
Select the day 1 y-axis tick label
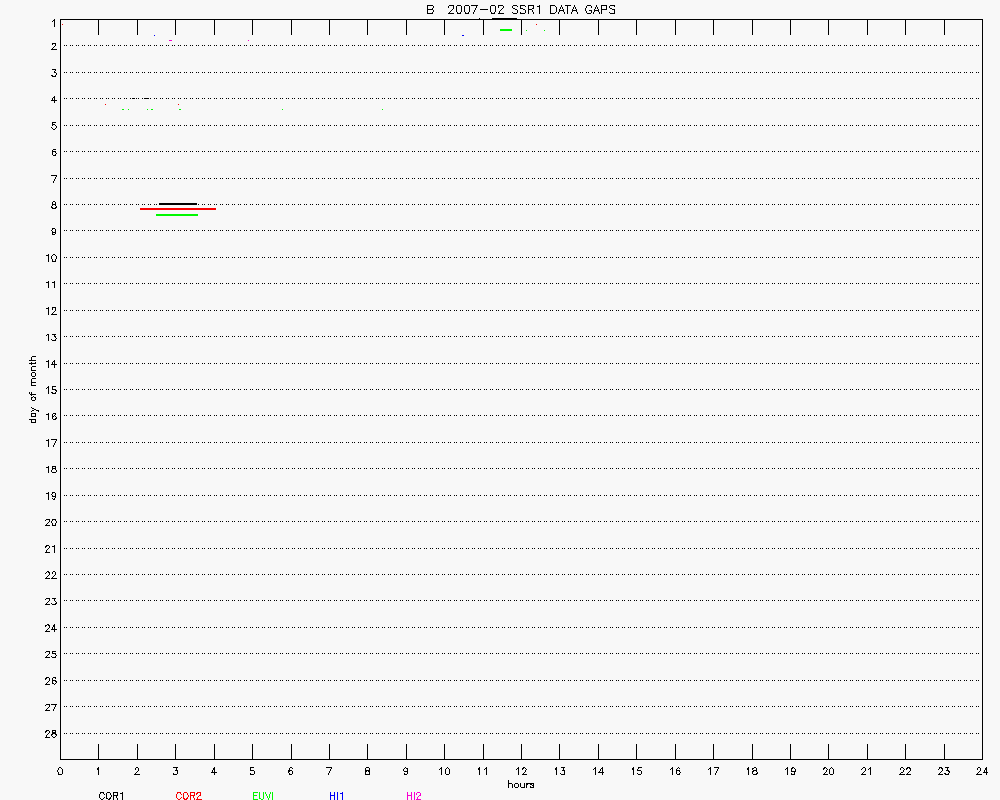pos(50,20)
